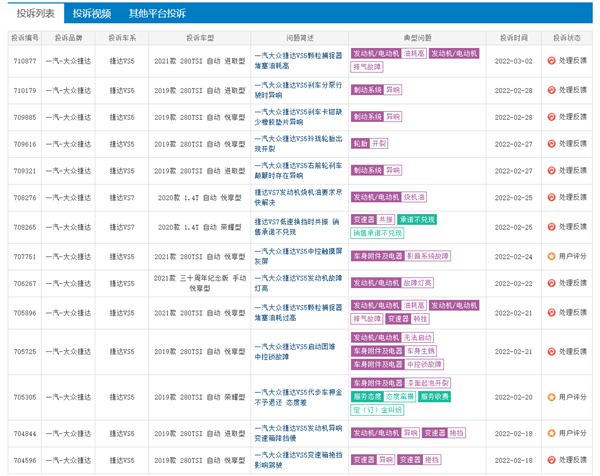Click the 轮胎 开裂 tag

click(x=369, y=143)
